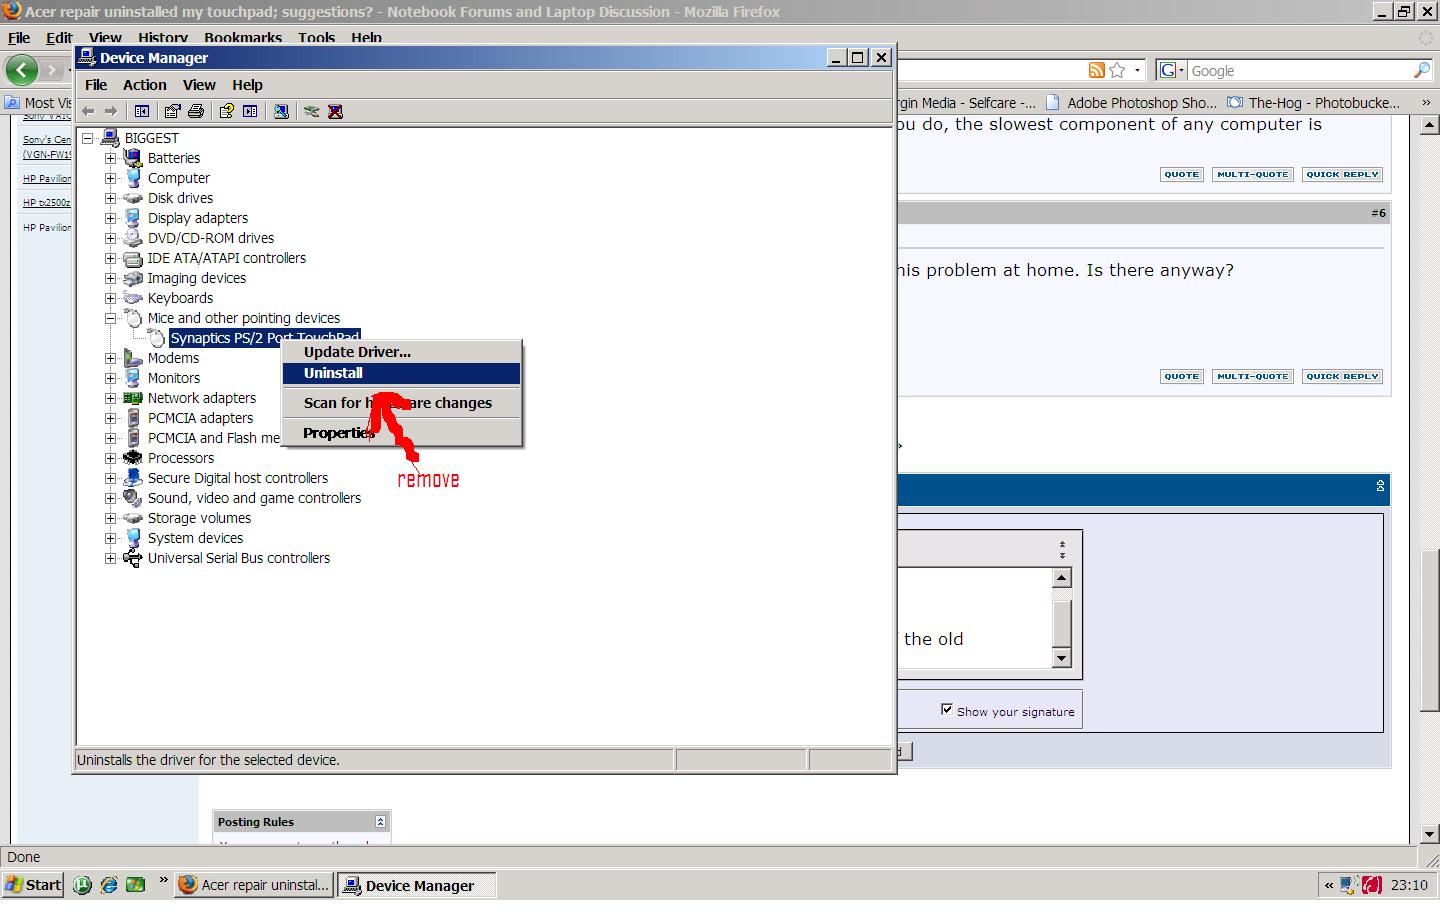1440x914 pixels.
Task: Click the Update Driver toolbar icon
Action: point(311,111)
